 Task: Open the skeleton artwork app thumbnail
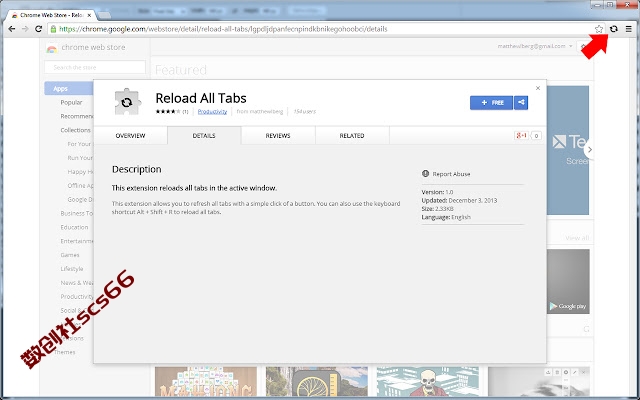tap(428, 382)
